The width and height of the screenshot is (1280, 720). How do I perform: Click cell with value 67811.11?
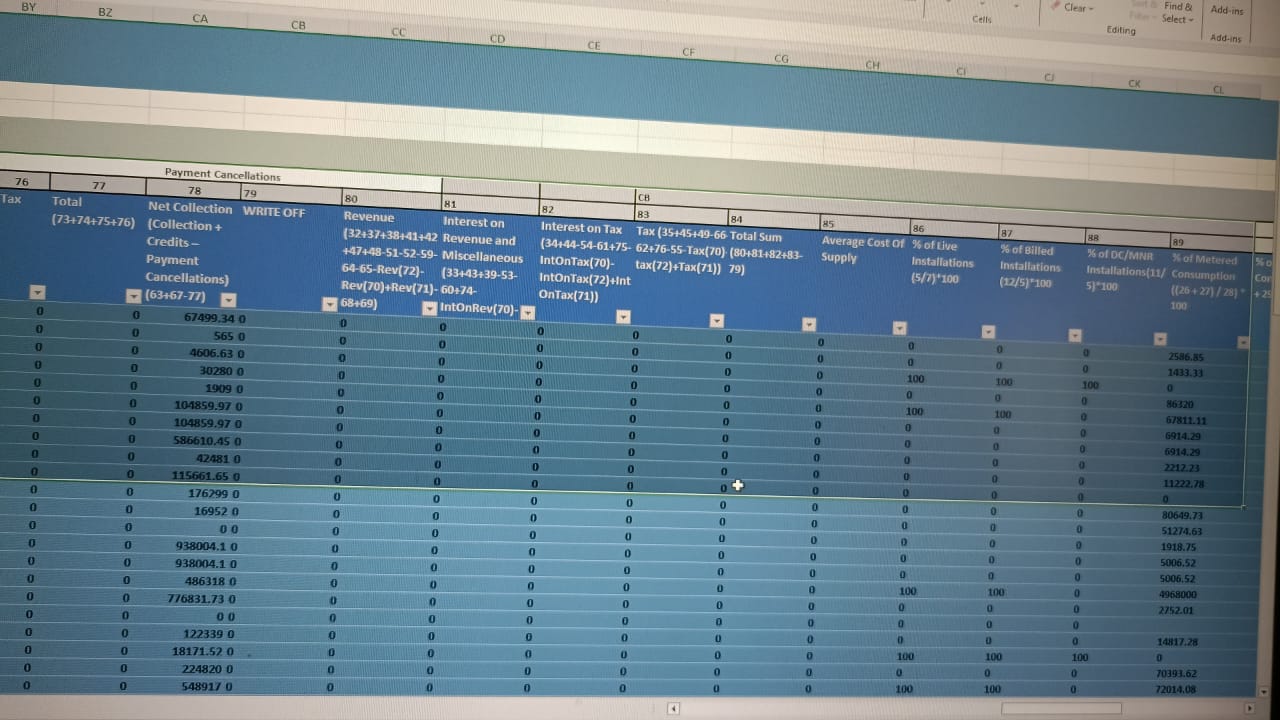(1186, 421)
